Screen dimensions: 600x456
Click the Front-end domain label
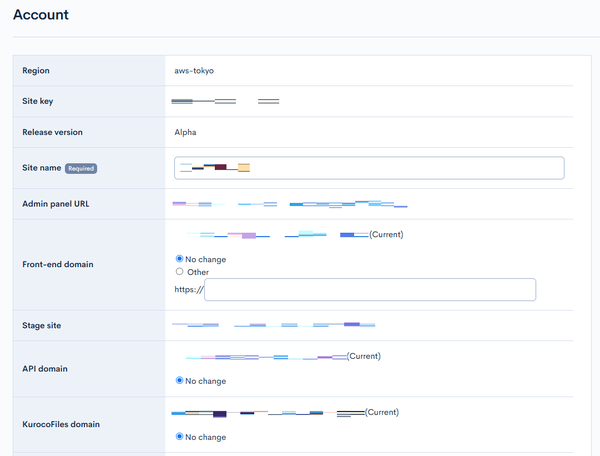[58, 264]
